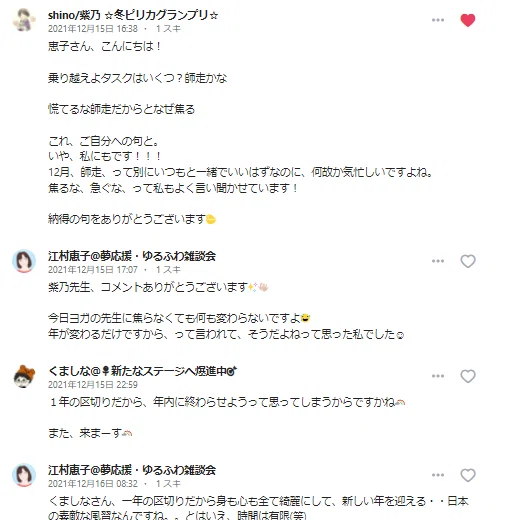Open the more options menu on shino's comment
Screen dimensions: 527x520
(438, 20)
